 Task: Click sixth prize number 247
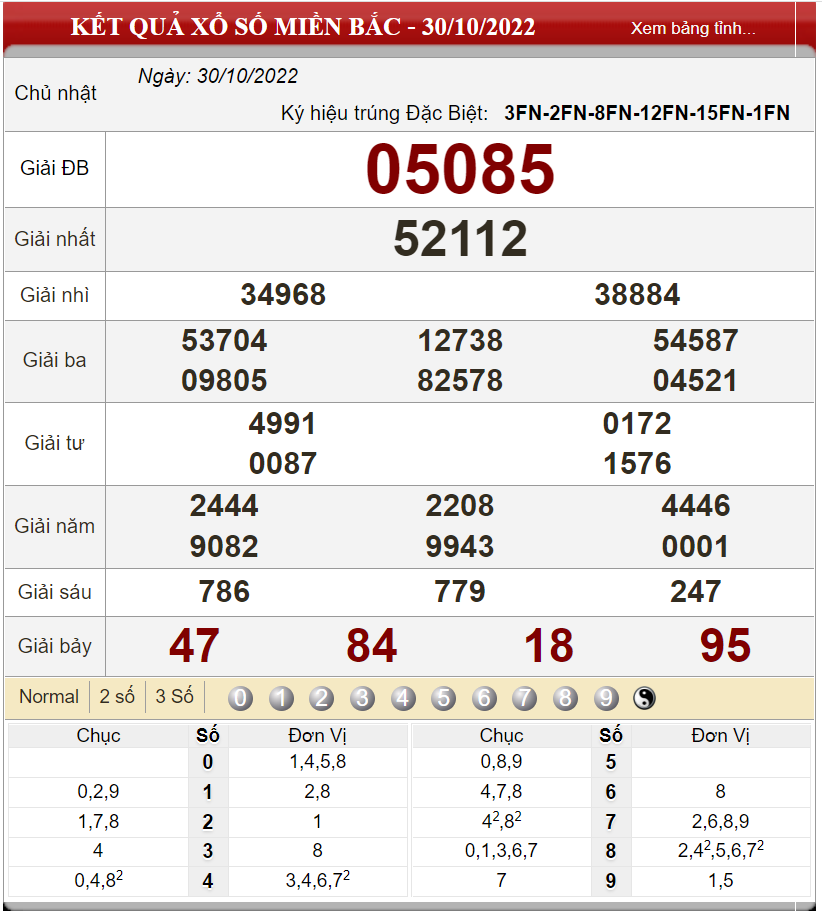coord(696,592)
